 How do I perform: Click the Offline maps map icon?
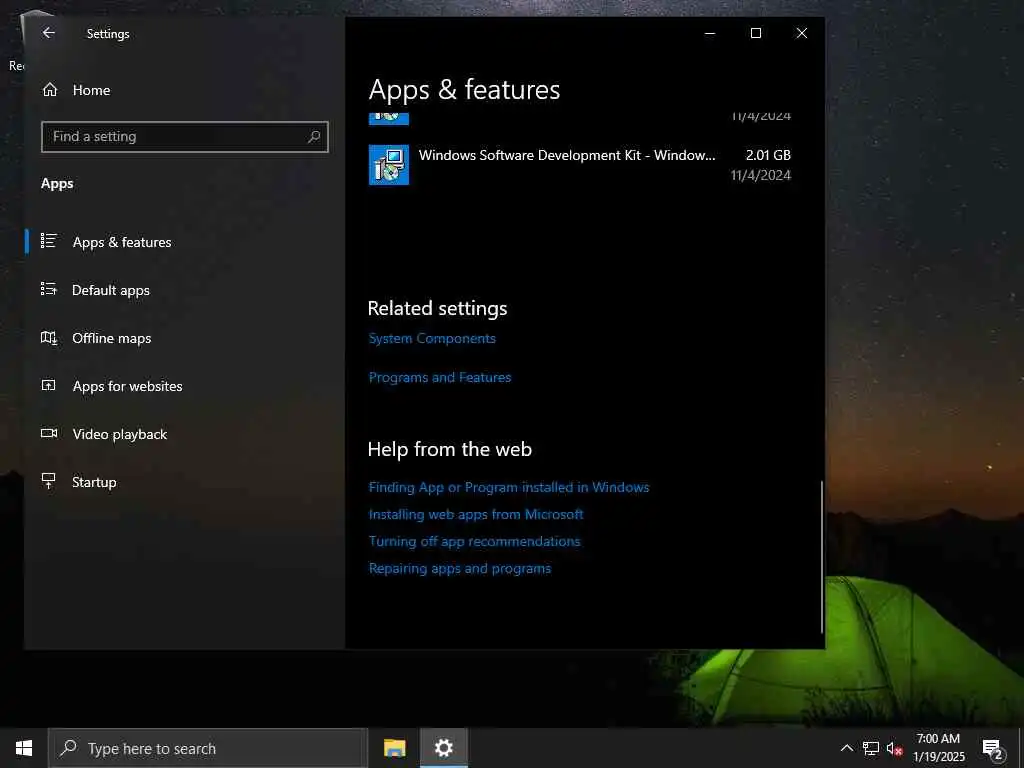click(x=49, y=337)
